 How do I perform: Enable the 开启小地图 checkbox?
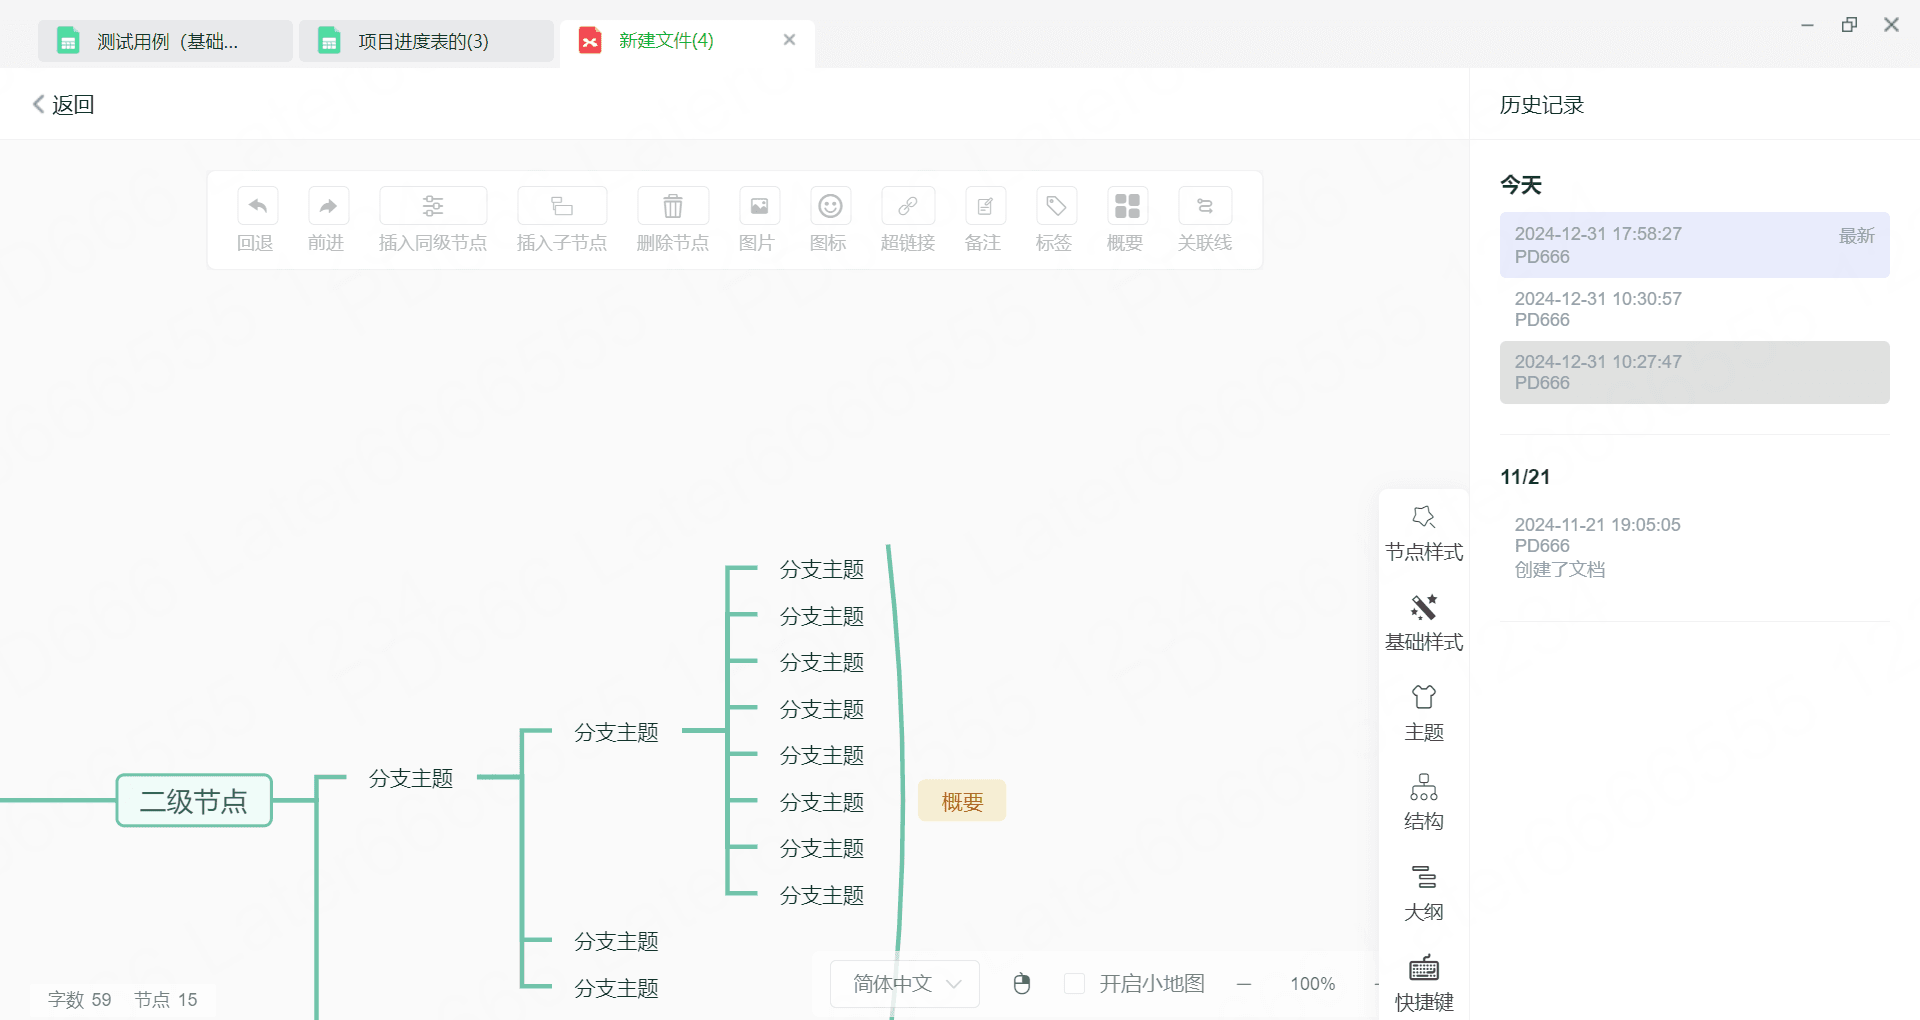pyautogui.click(x=1075, y=984)
